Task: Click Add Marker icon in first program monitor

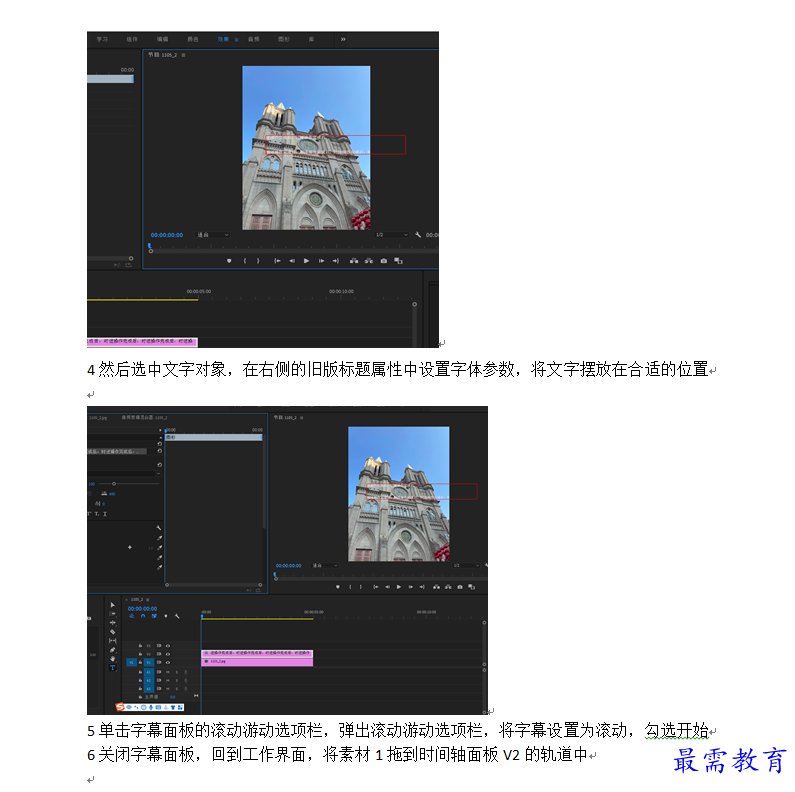Action: click(229, 261)
